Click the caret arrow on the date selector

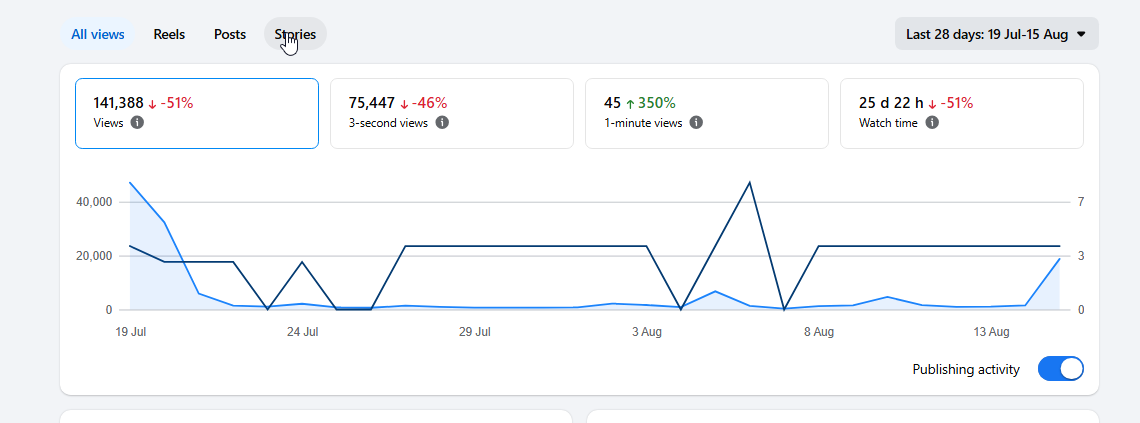pyautogui.click(x=1081, y=34)
